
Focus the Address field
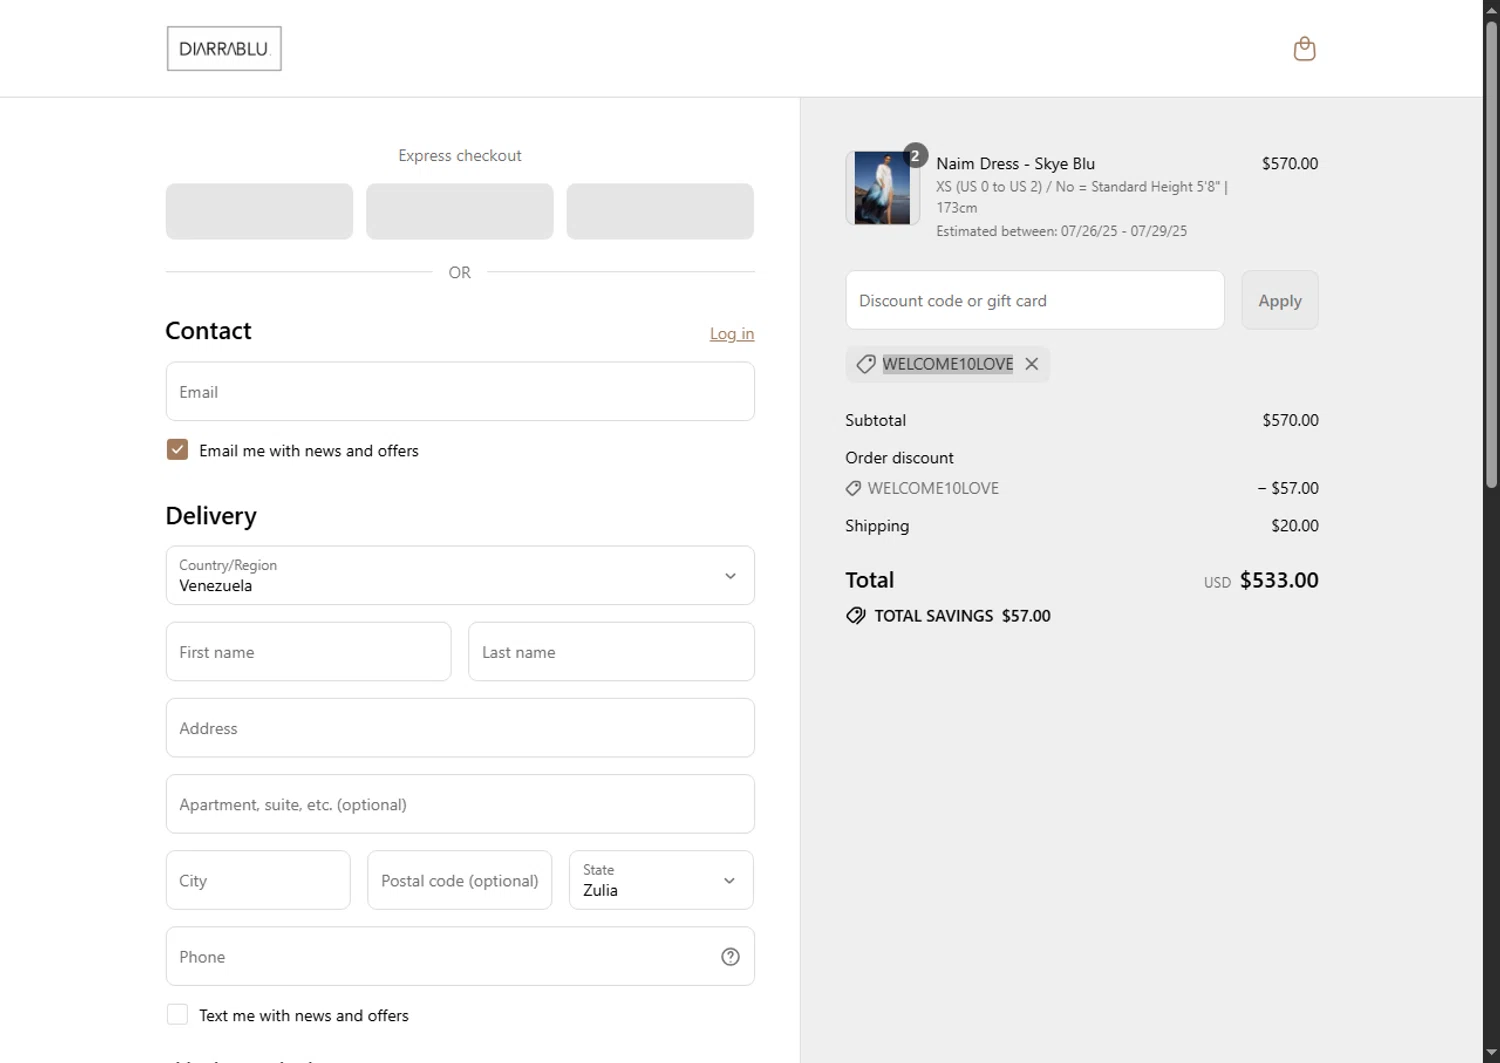coord(460,728)
